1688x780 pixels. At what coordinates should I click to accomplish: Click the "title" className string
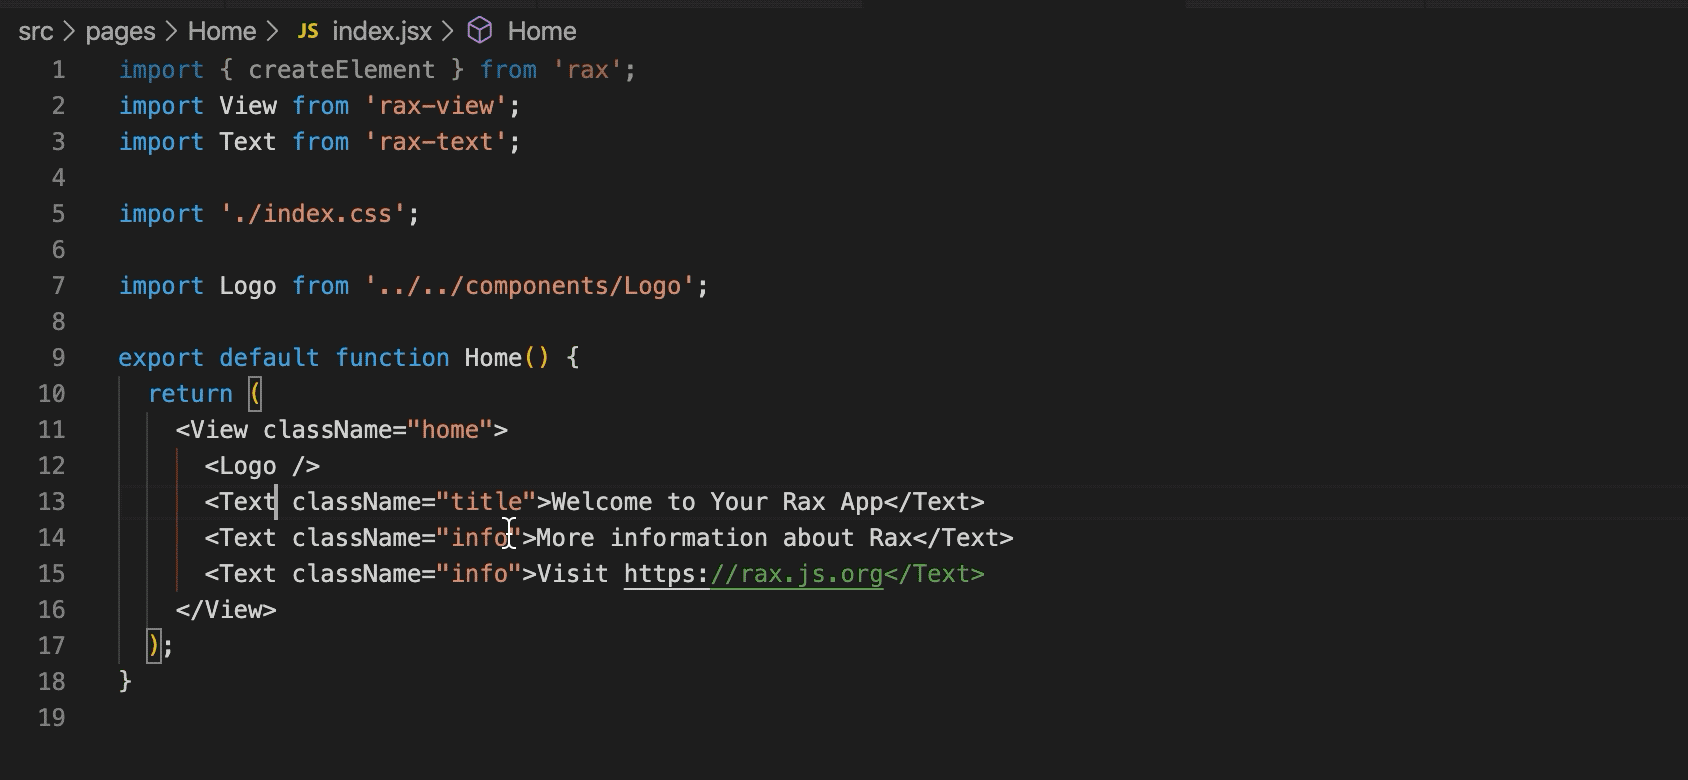486,502
